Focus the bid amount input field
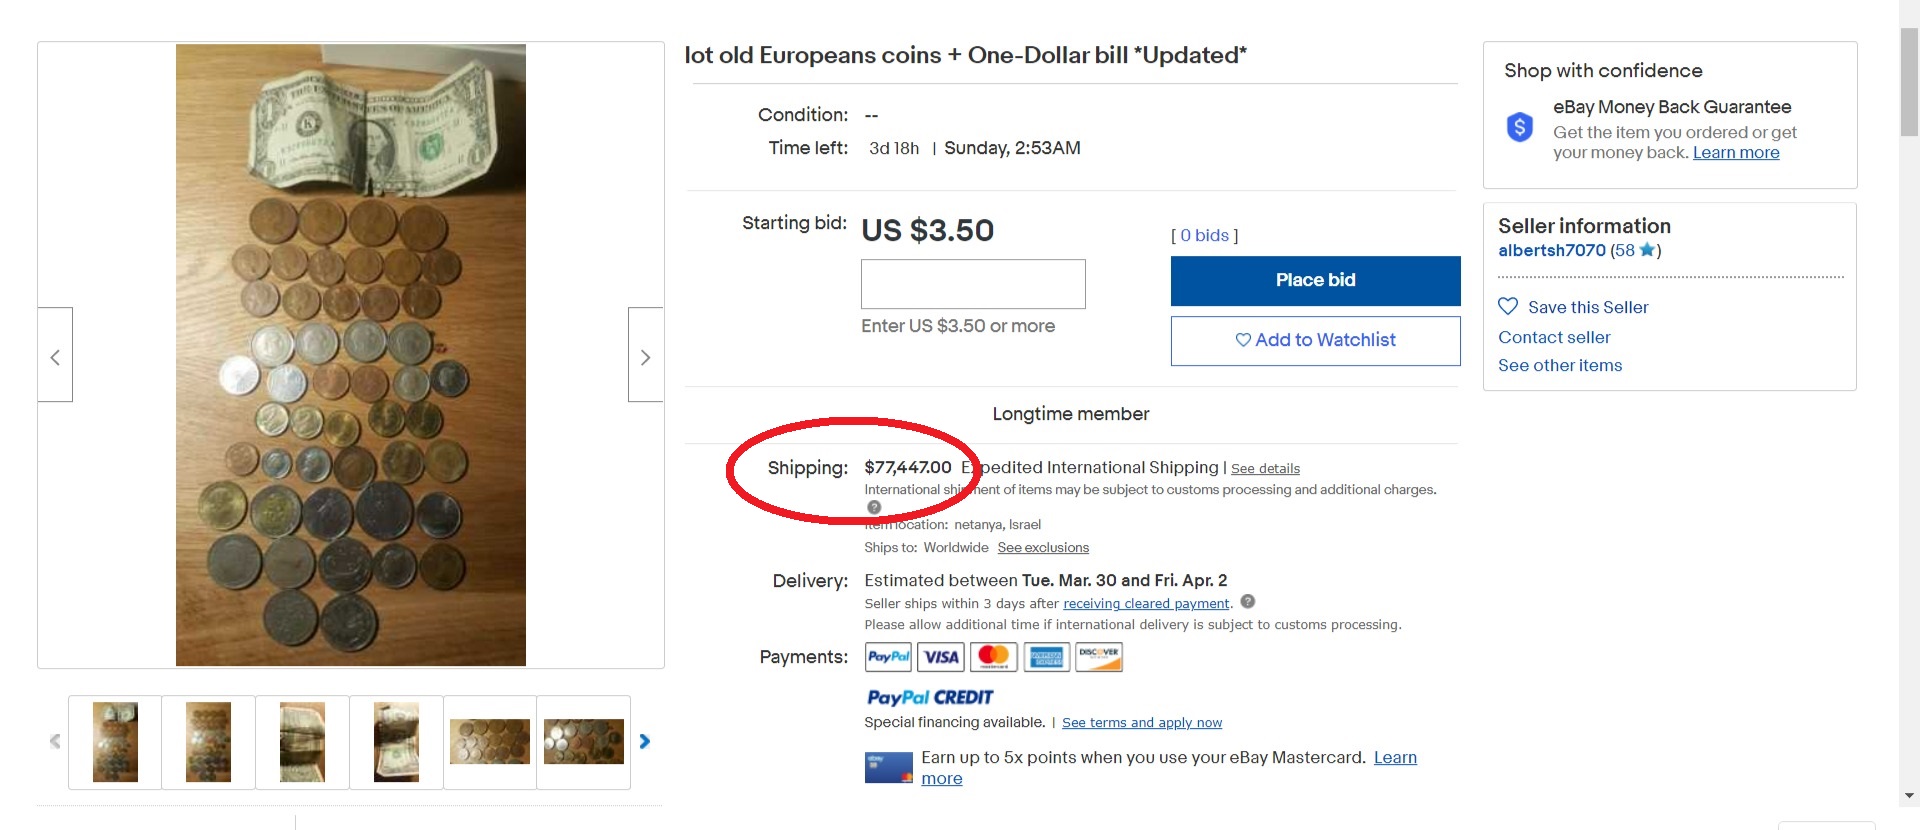This screenshot has width=1923, height=830. tap(973, 284)
